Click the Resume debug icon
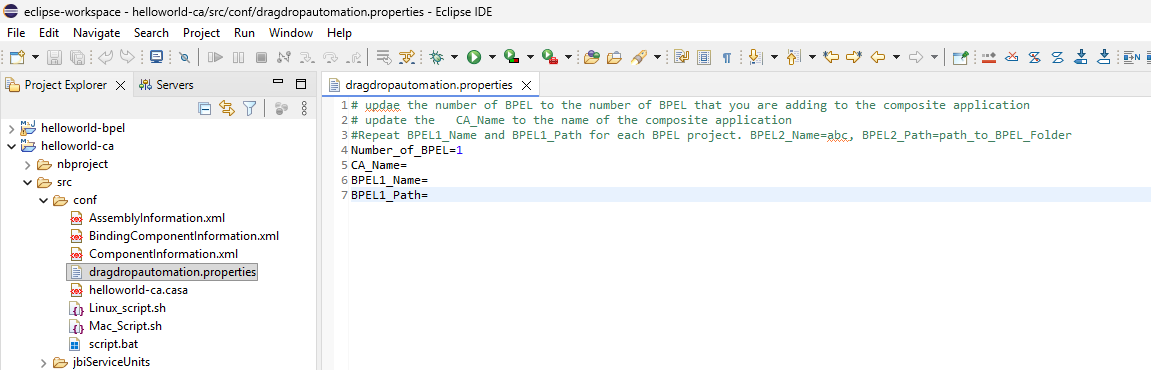Screen dimensions: 1151x370 tap(214, 57)
